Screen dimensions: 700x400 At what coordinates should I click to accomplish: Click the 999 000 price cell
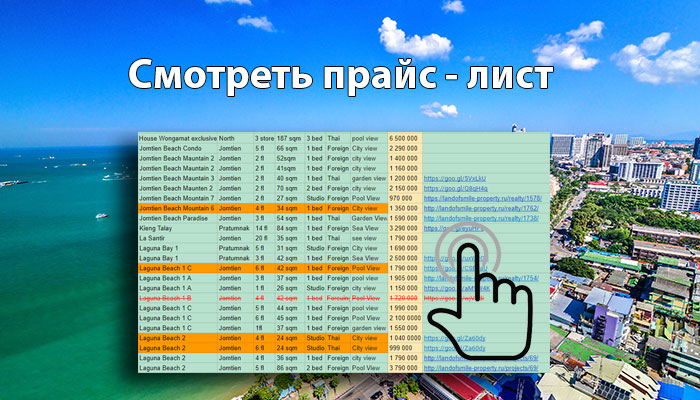(x=403, y=347)
